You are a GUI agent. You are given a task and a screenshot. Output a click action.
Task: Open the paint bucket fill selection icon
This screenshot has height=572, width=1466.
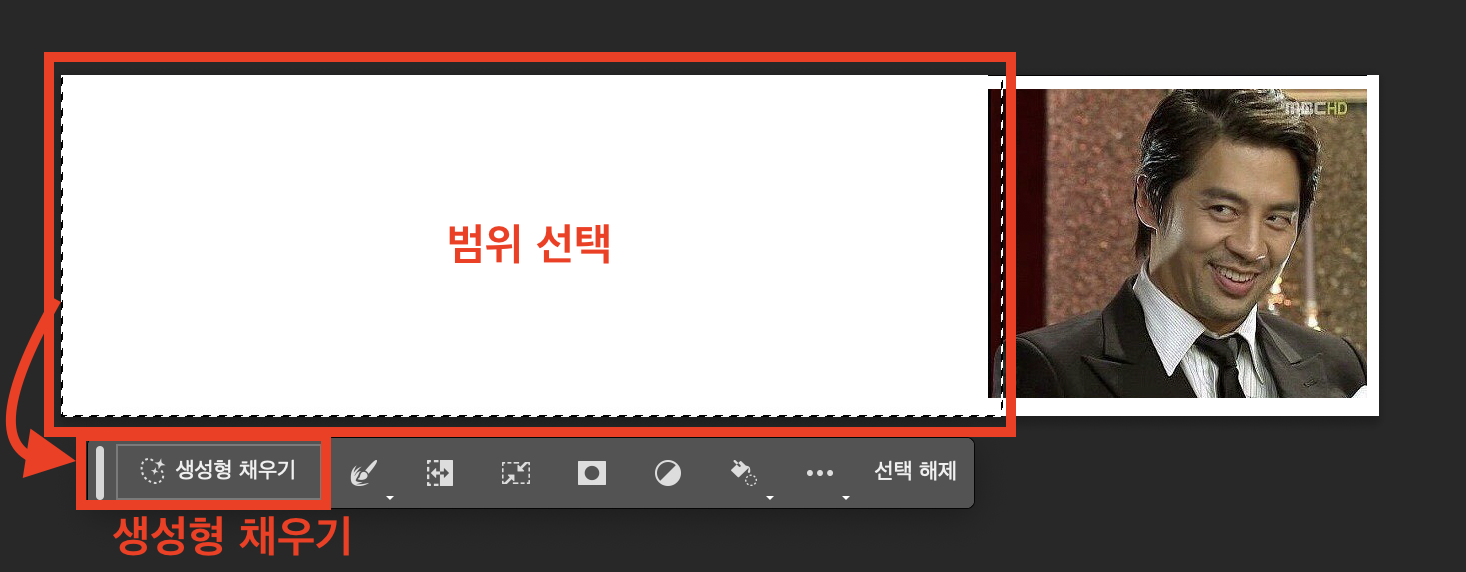click(743, 473)
